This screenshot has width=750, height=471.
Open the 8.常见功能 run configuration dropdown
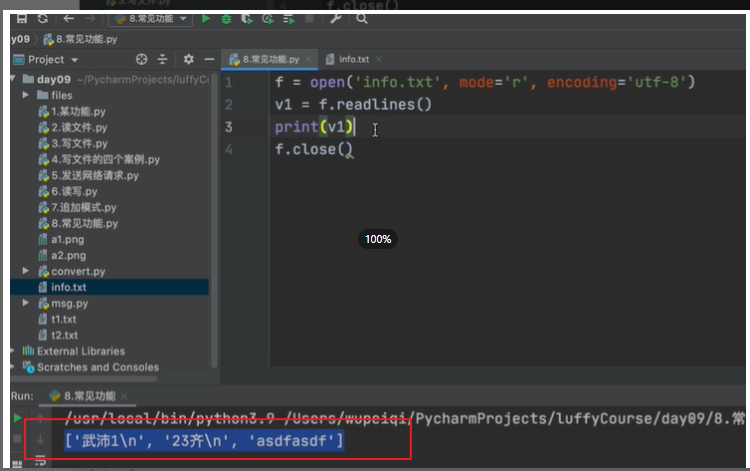151,19
